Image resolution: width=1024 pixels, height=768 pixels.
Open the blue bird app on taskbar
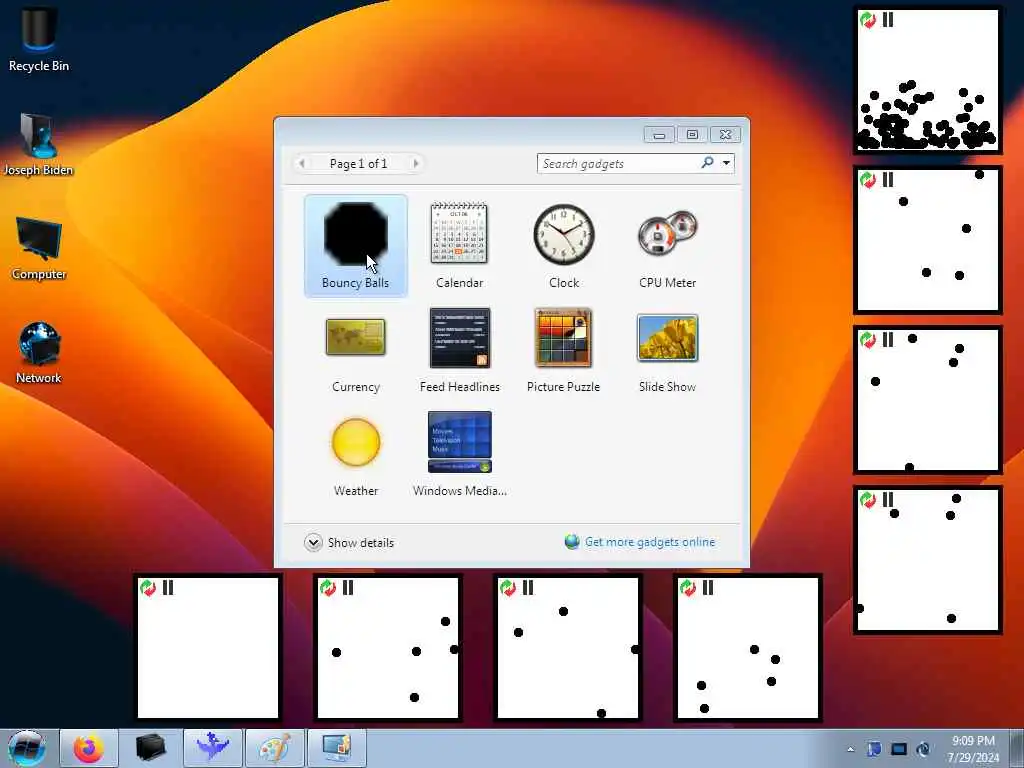tap(212, 748)
